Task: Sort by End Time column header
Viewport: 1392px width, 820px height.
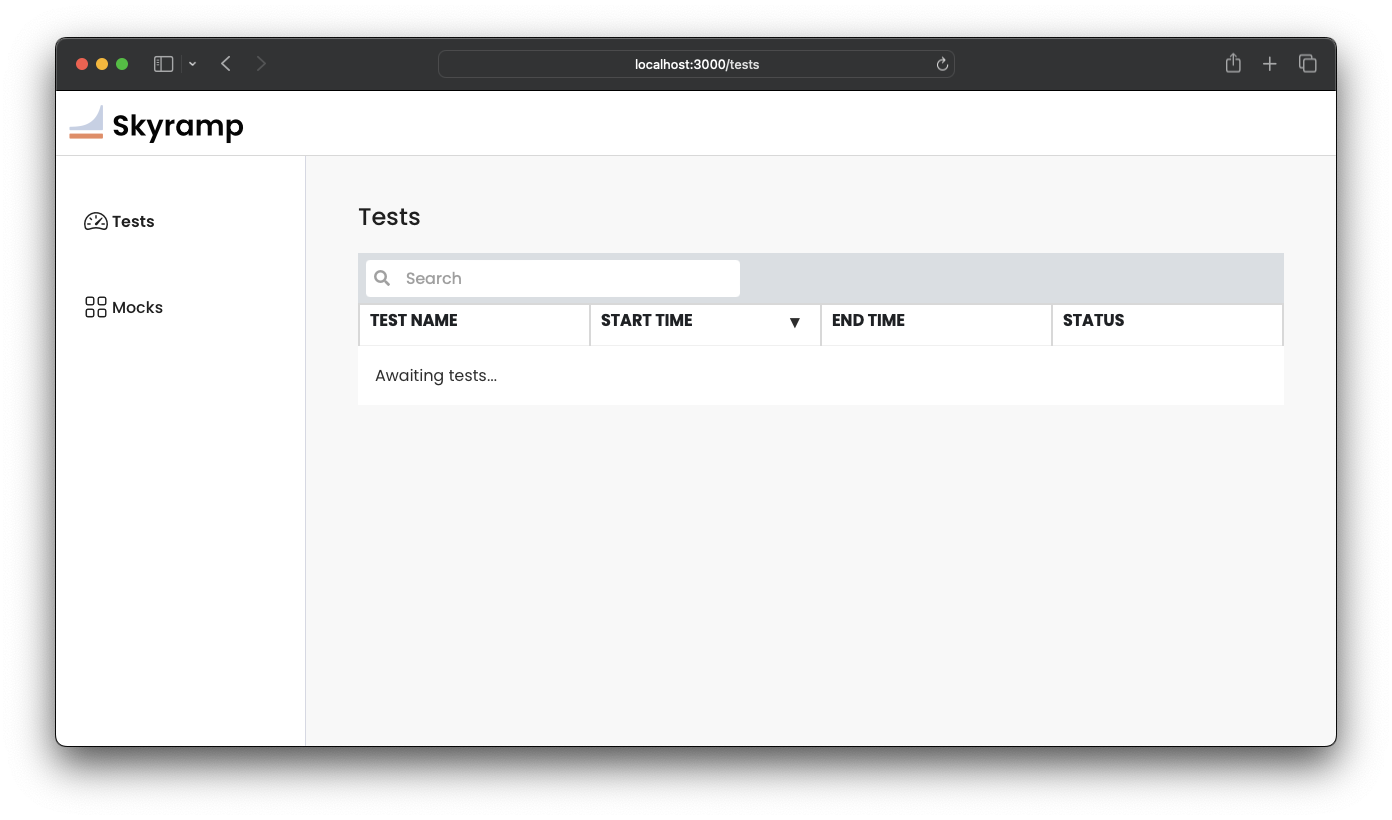Action: coord(868,321)
